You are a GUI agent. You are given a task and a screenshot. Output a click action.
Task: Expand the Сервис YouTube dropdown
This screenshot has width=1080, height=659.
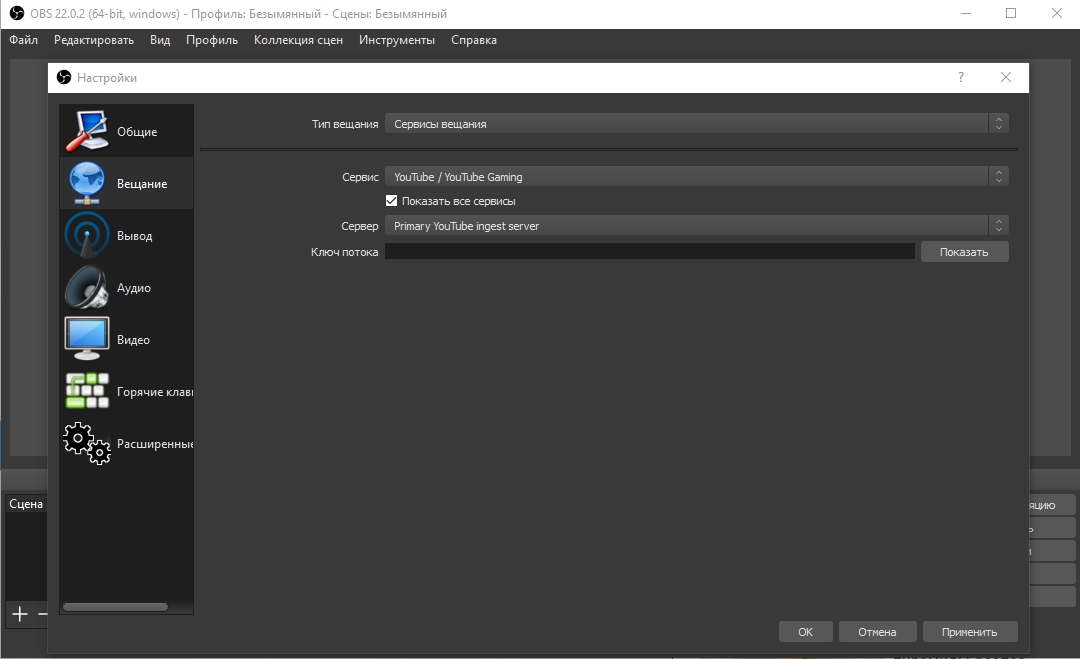696,177
